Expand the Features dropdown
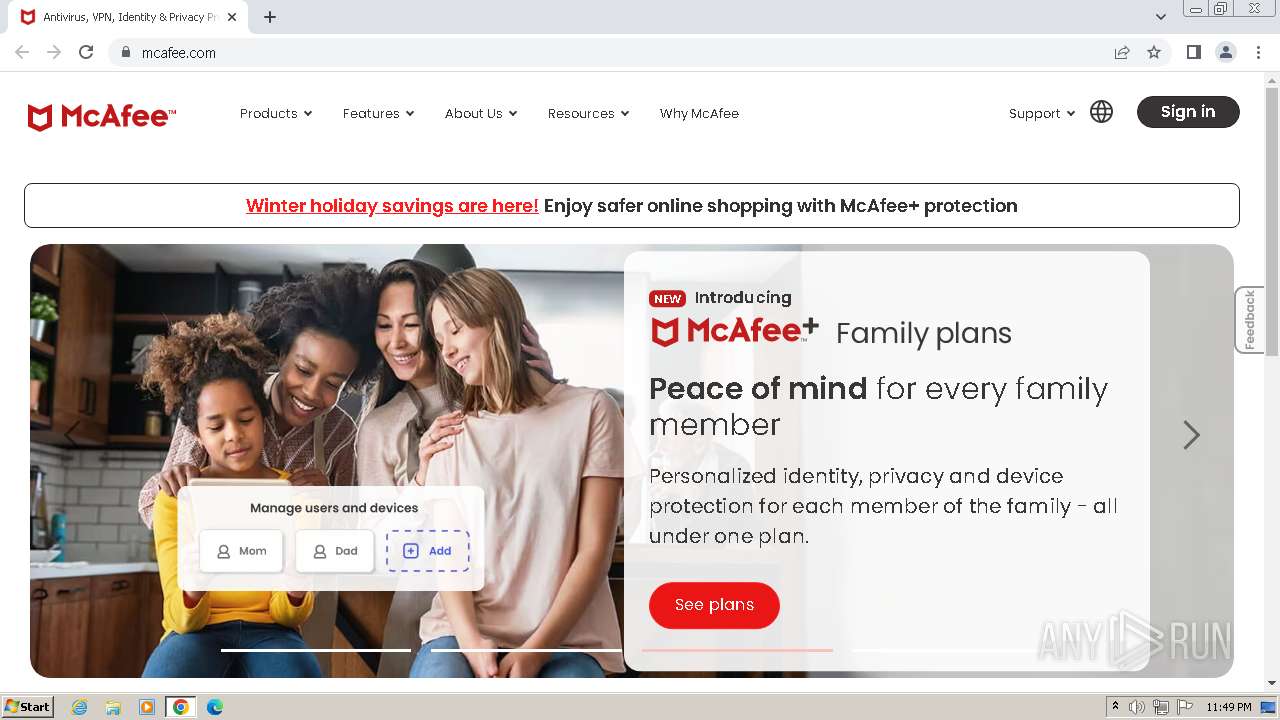The image size is (1280, 720). click(378, 114)
